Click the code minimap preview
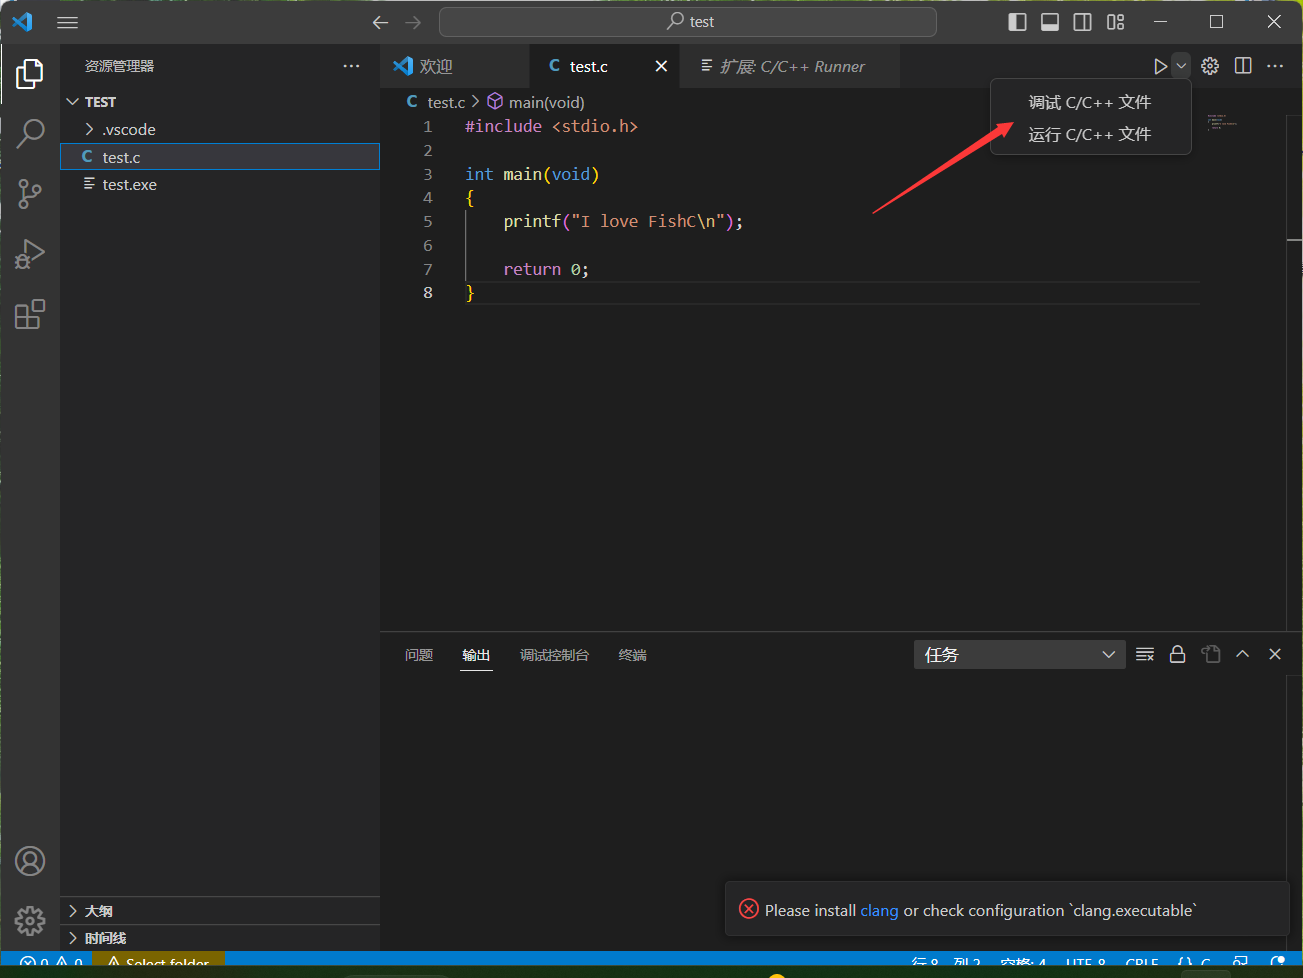The image size is (1303, 978). [x=1222, y=122]
